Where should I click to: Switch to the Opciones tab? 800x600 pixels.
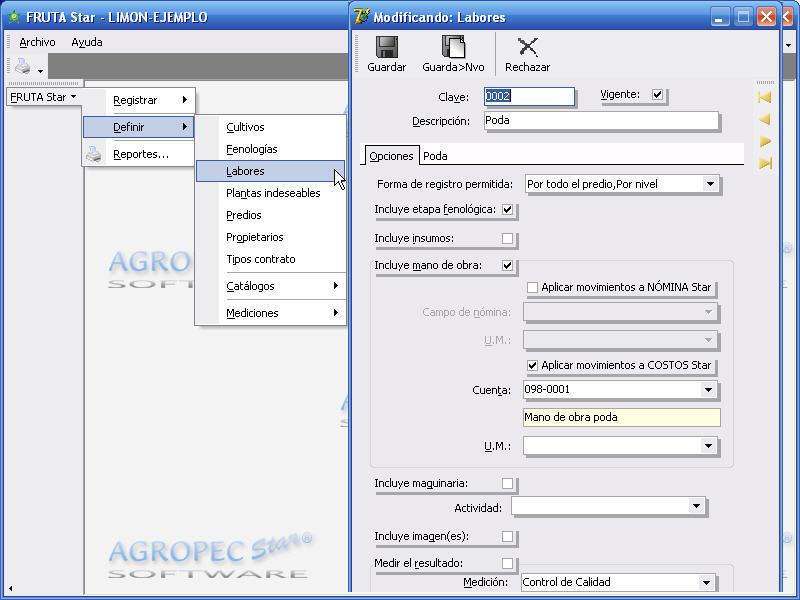pos(391,156)
